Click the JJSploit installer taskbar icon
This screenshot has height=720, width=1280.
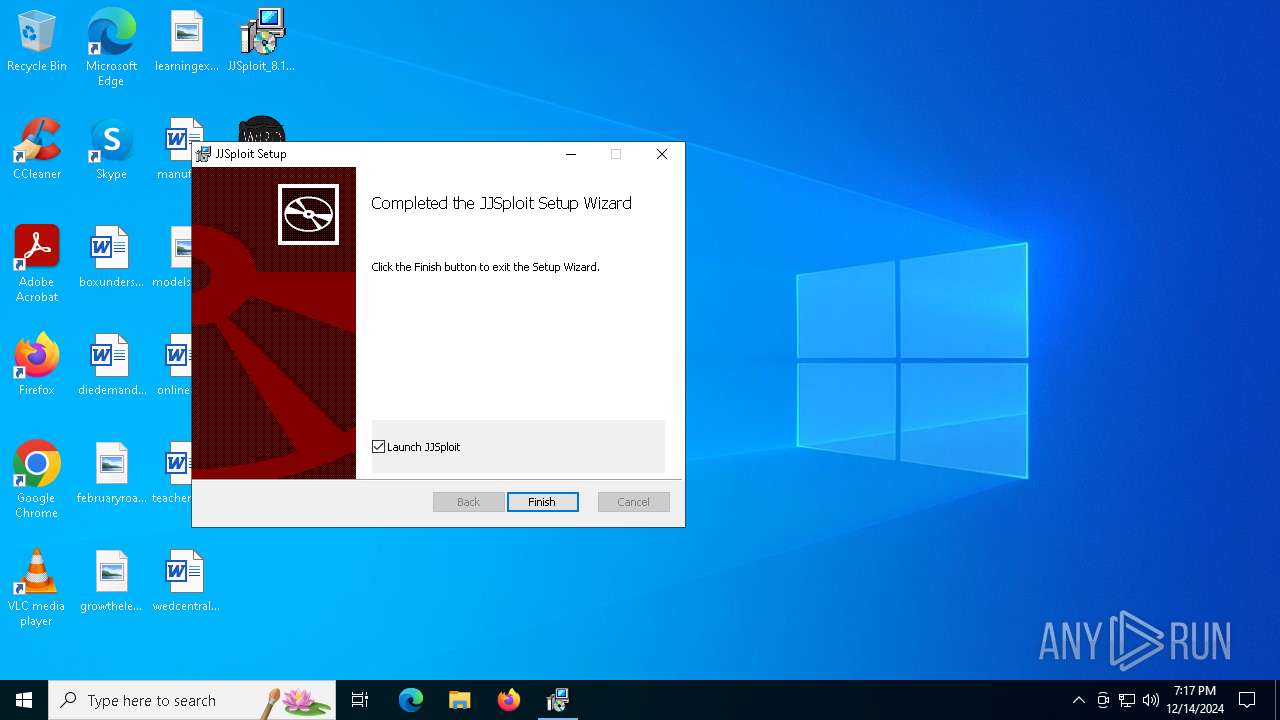558,700
